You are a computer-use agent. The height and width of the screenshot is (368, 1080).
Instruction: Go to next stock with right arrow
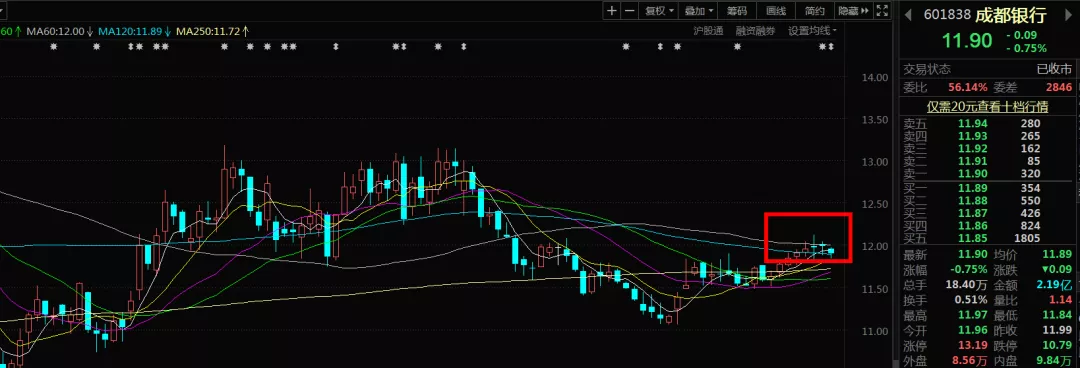(1067, 14)
